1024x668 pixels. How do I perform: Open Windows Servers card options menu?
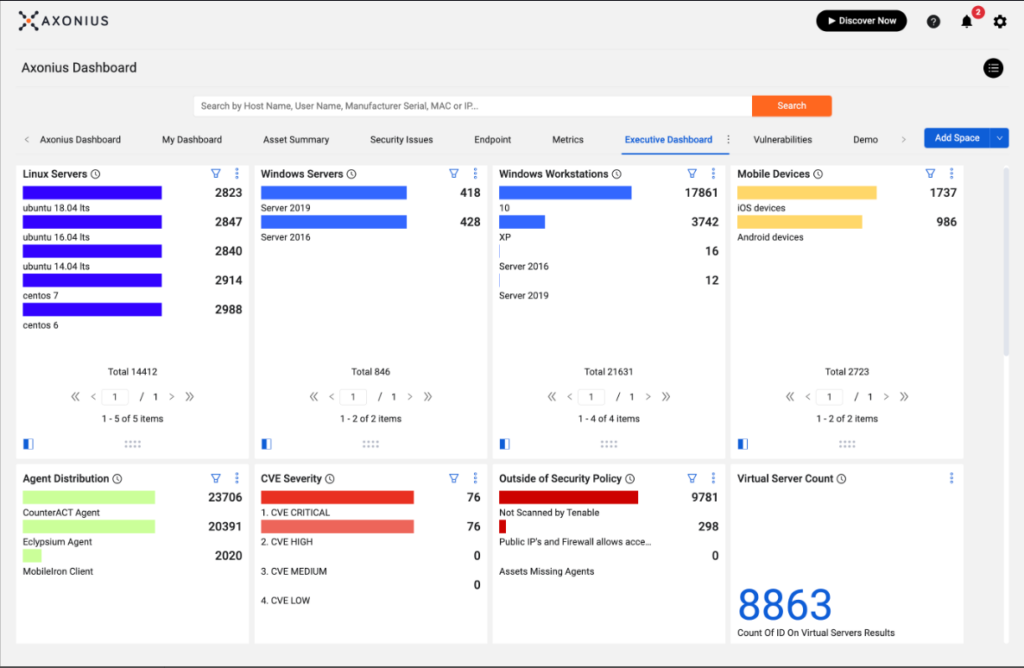(x=475, y=174)
